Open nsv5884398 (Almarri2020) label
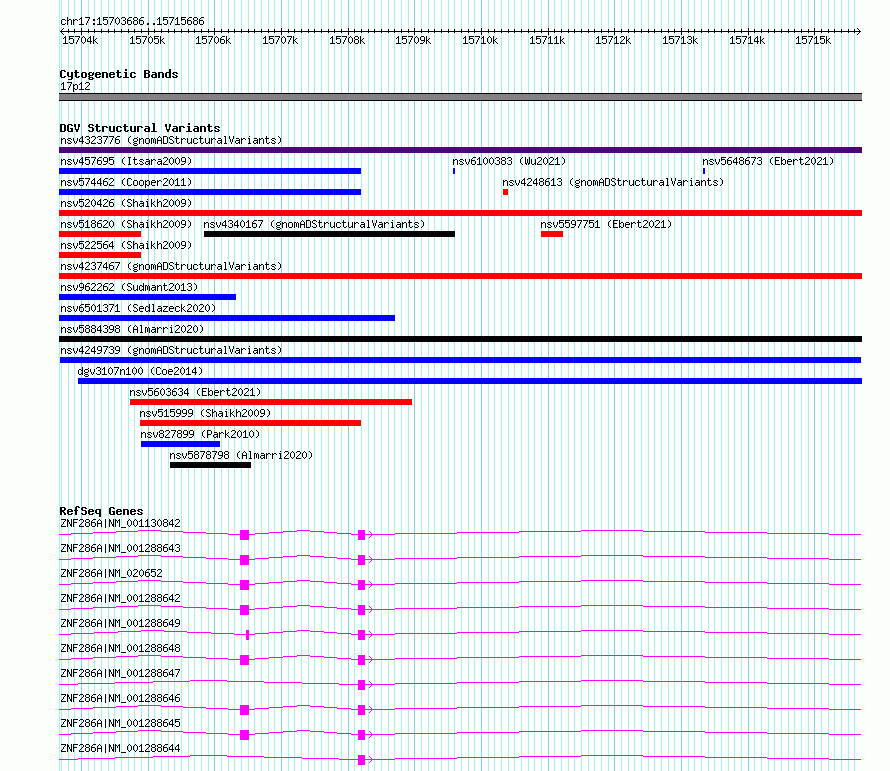890x771 pixels. click(x=132, y=329)
